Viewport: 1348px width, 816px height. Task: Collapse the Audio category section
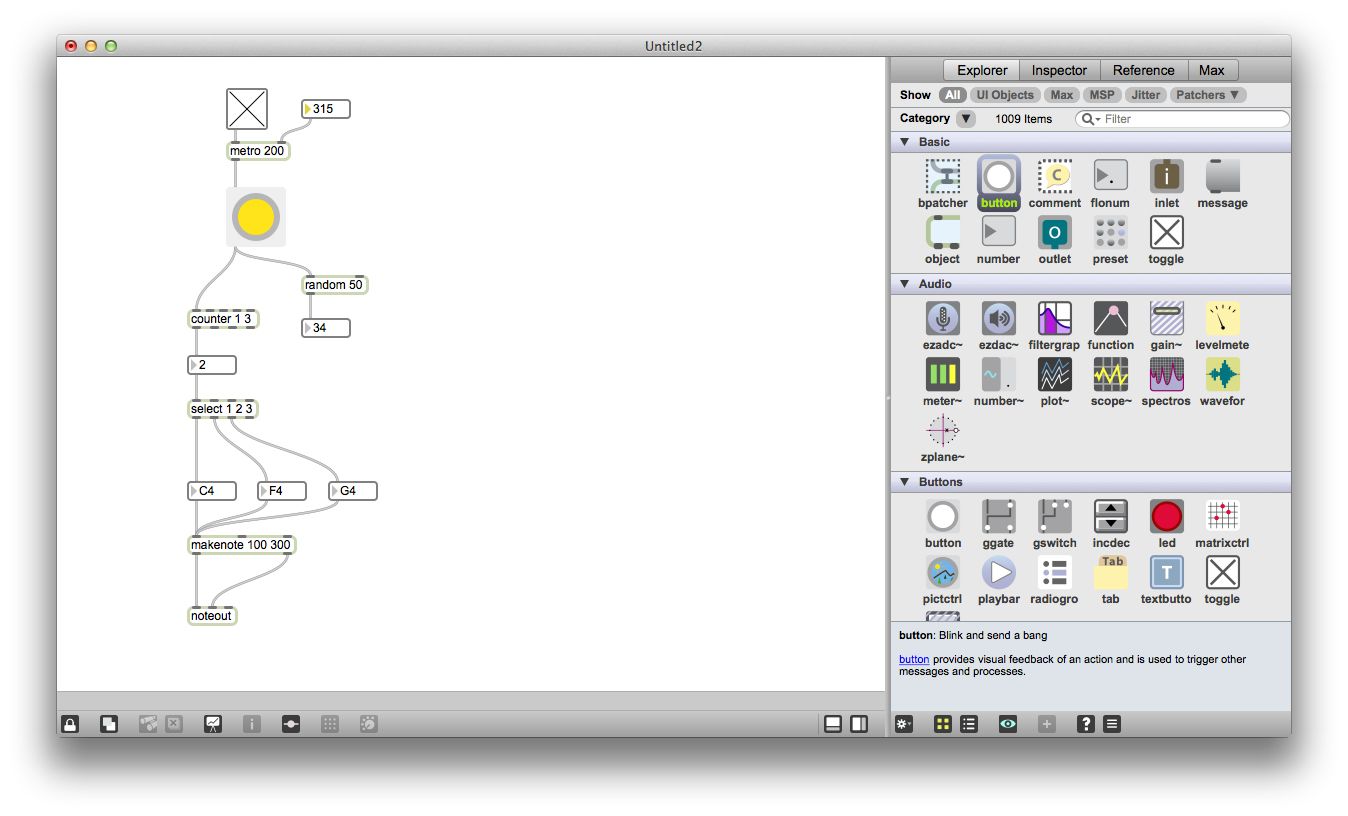point(906,283)
